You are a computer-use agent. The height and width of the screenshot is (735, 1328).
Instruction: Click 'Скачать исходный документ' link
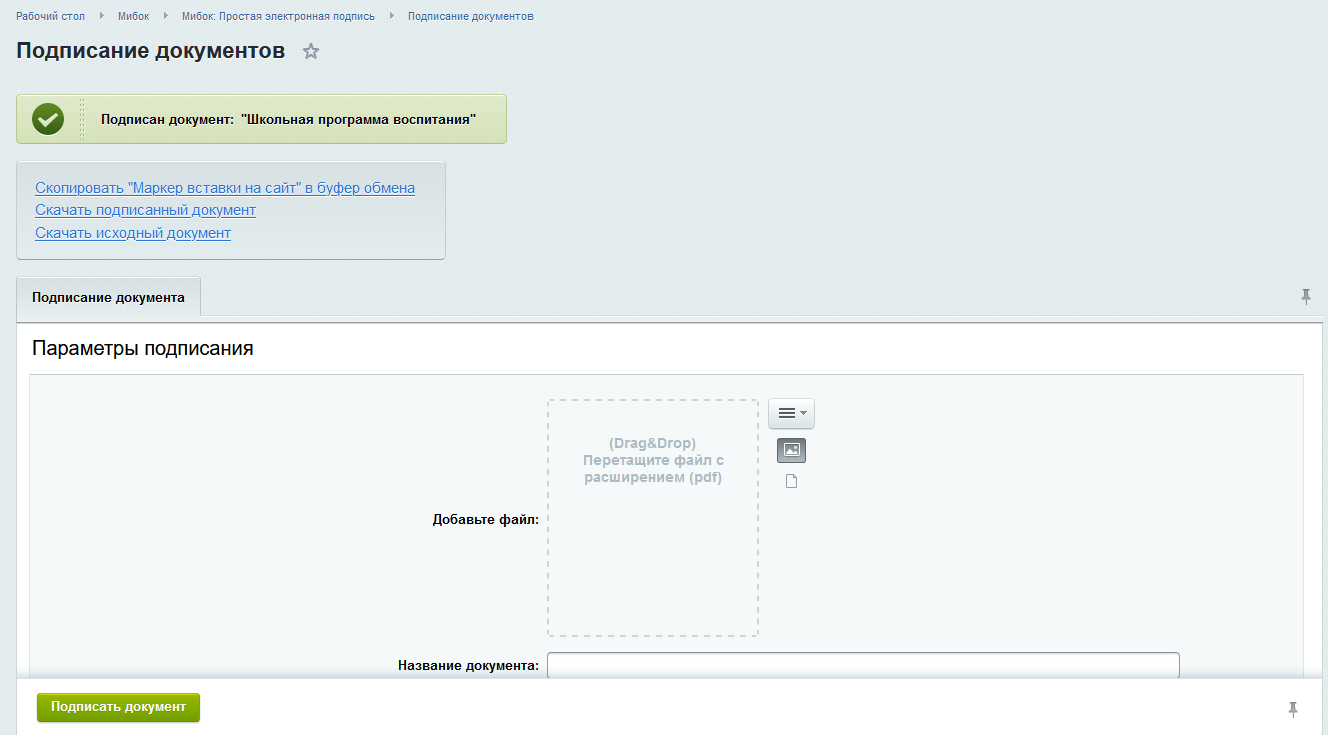pyautogui.click(x=133, y=233)
